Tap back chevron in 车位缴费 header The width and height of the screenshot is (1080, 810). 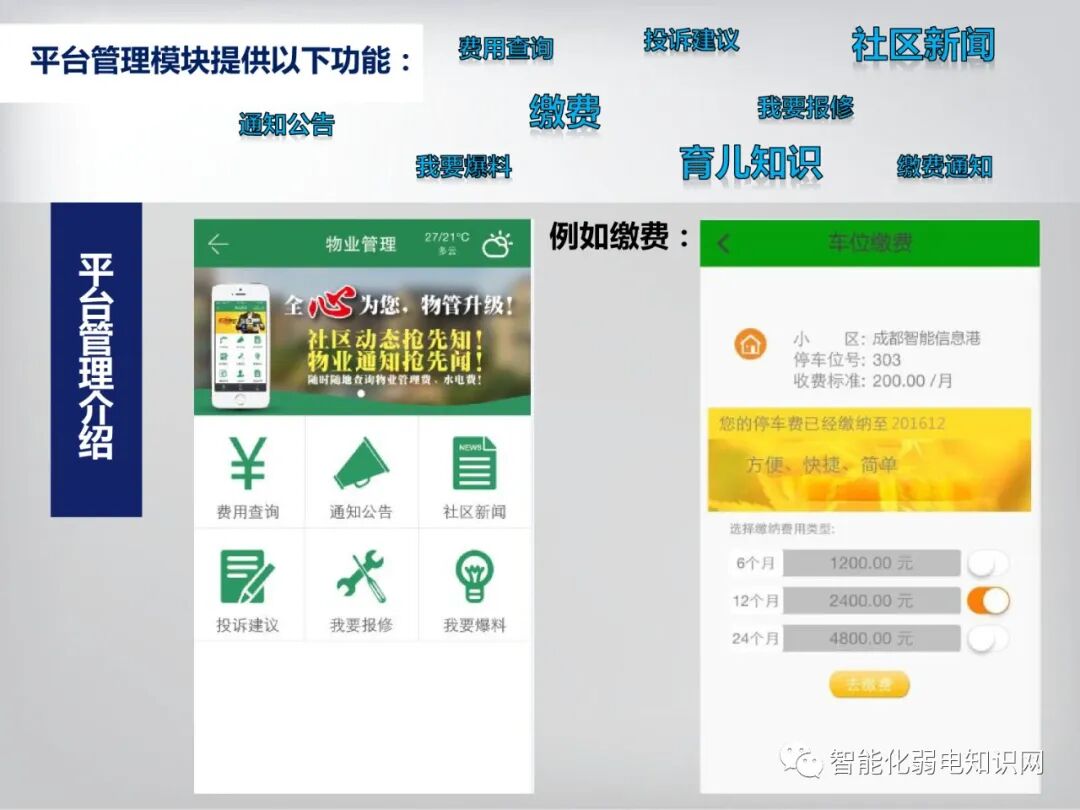(723, 243)
